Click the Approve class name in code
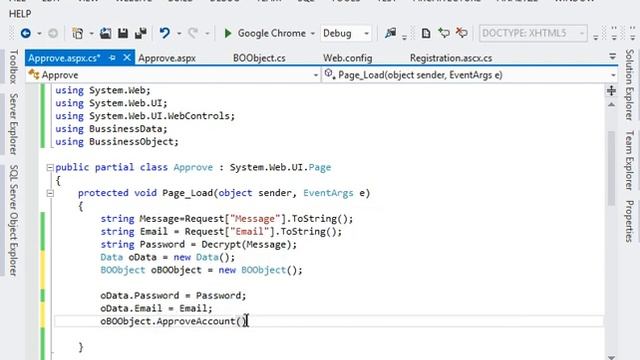The image size is (640, 360). point(193,167)
